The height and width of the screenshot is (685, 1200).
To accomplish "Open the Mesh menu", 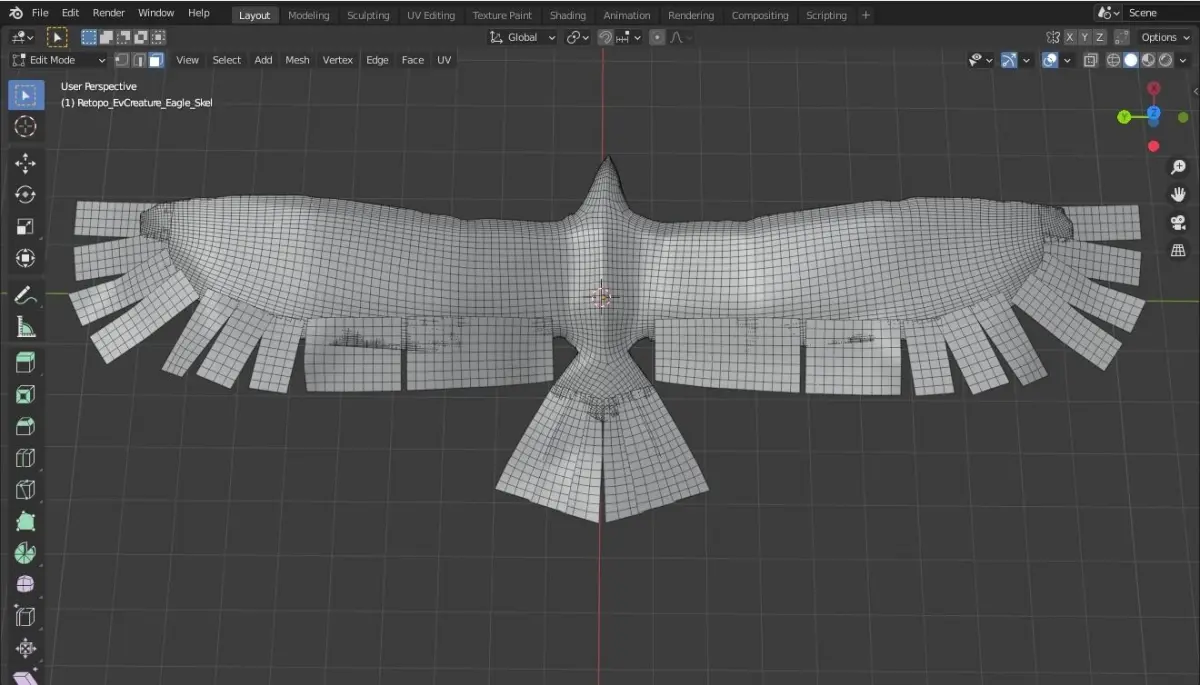I will point(297,60).
